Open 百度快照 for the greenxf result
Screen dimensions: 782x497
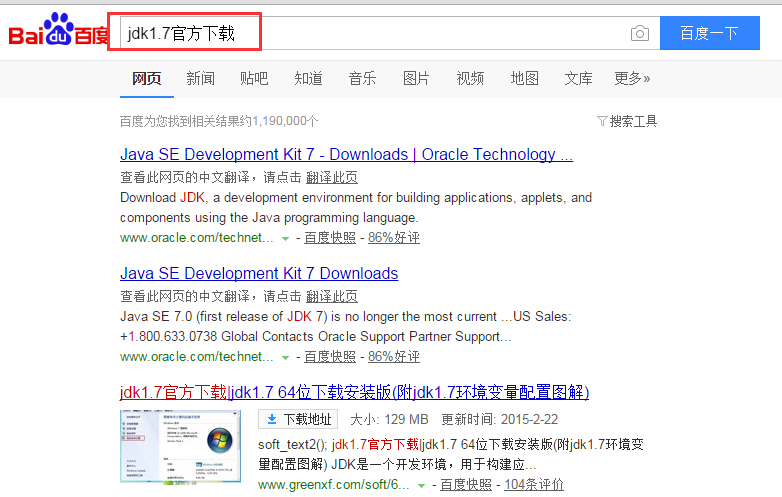pyautogui.click(x=466, y=485)
